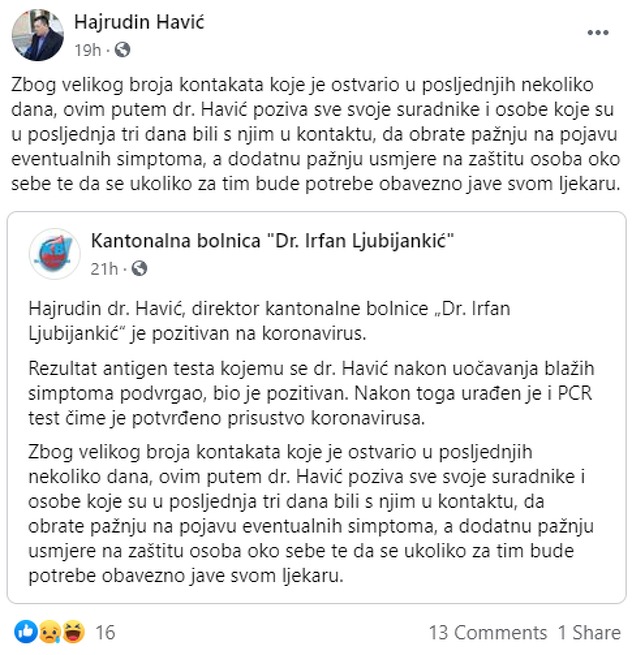Open the embedded shared post card

click(x=317, y=407)
